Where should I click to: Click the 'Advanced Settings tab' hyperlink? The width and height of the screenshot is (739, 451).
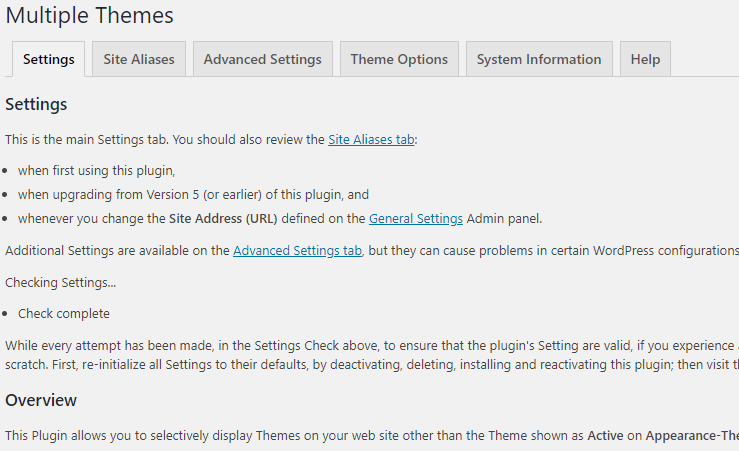(297, 250)
